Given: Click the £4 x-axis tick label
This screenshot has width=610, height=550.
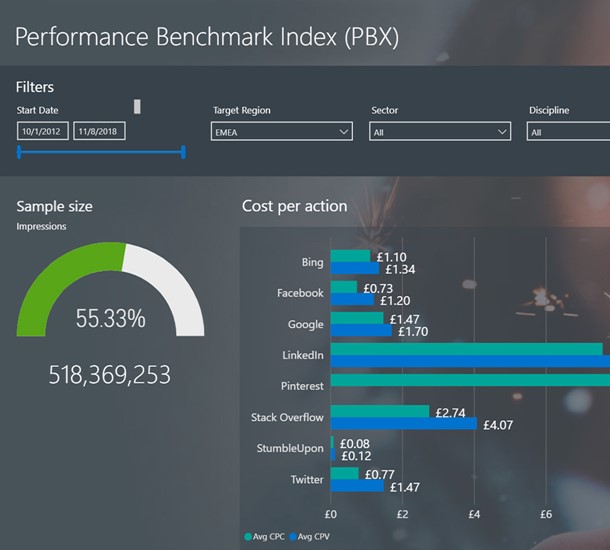Looking at the screenshot, I should pos(474,514).
